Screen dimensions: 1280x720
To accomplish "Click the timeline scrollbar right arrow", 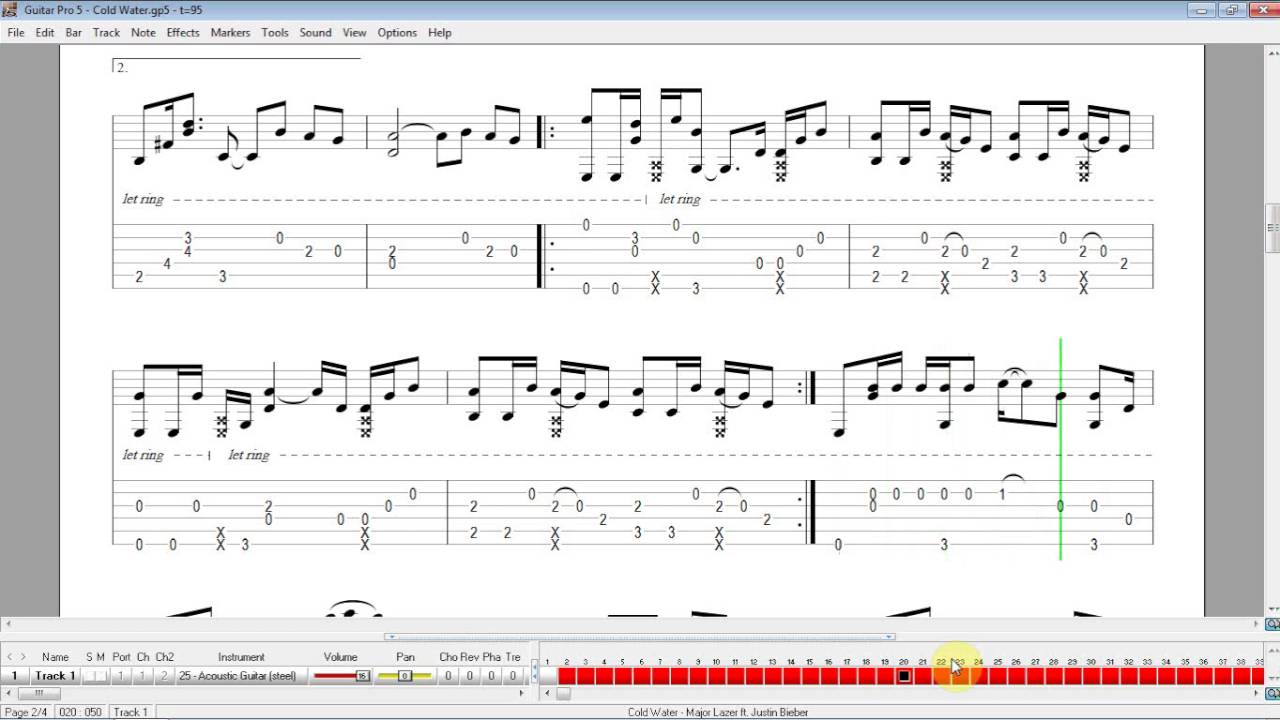I will point(1258,694).
